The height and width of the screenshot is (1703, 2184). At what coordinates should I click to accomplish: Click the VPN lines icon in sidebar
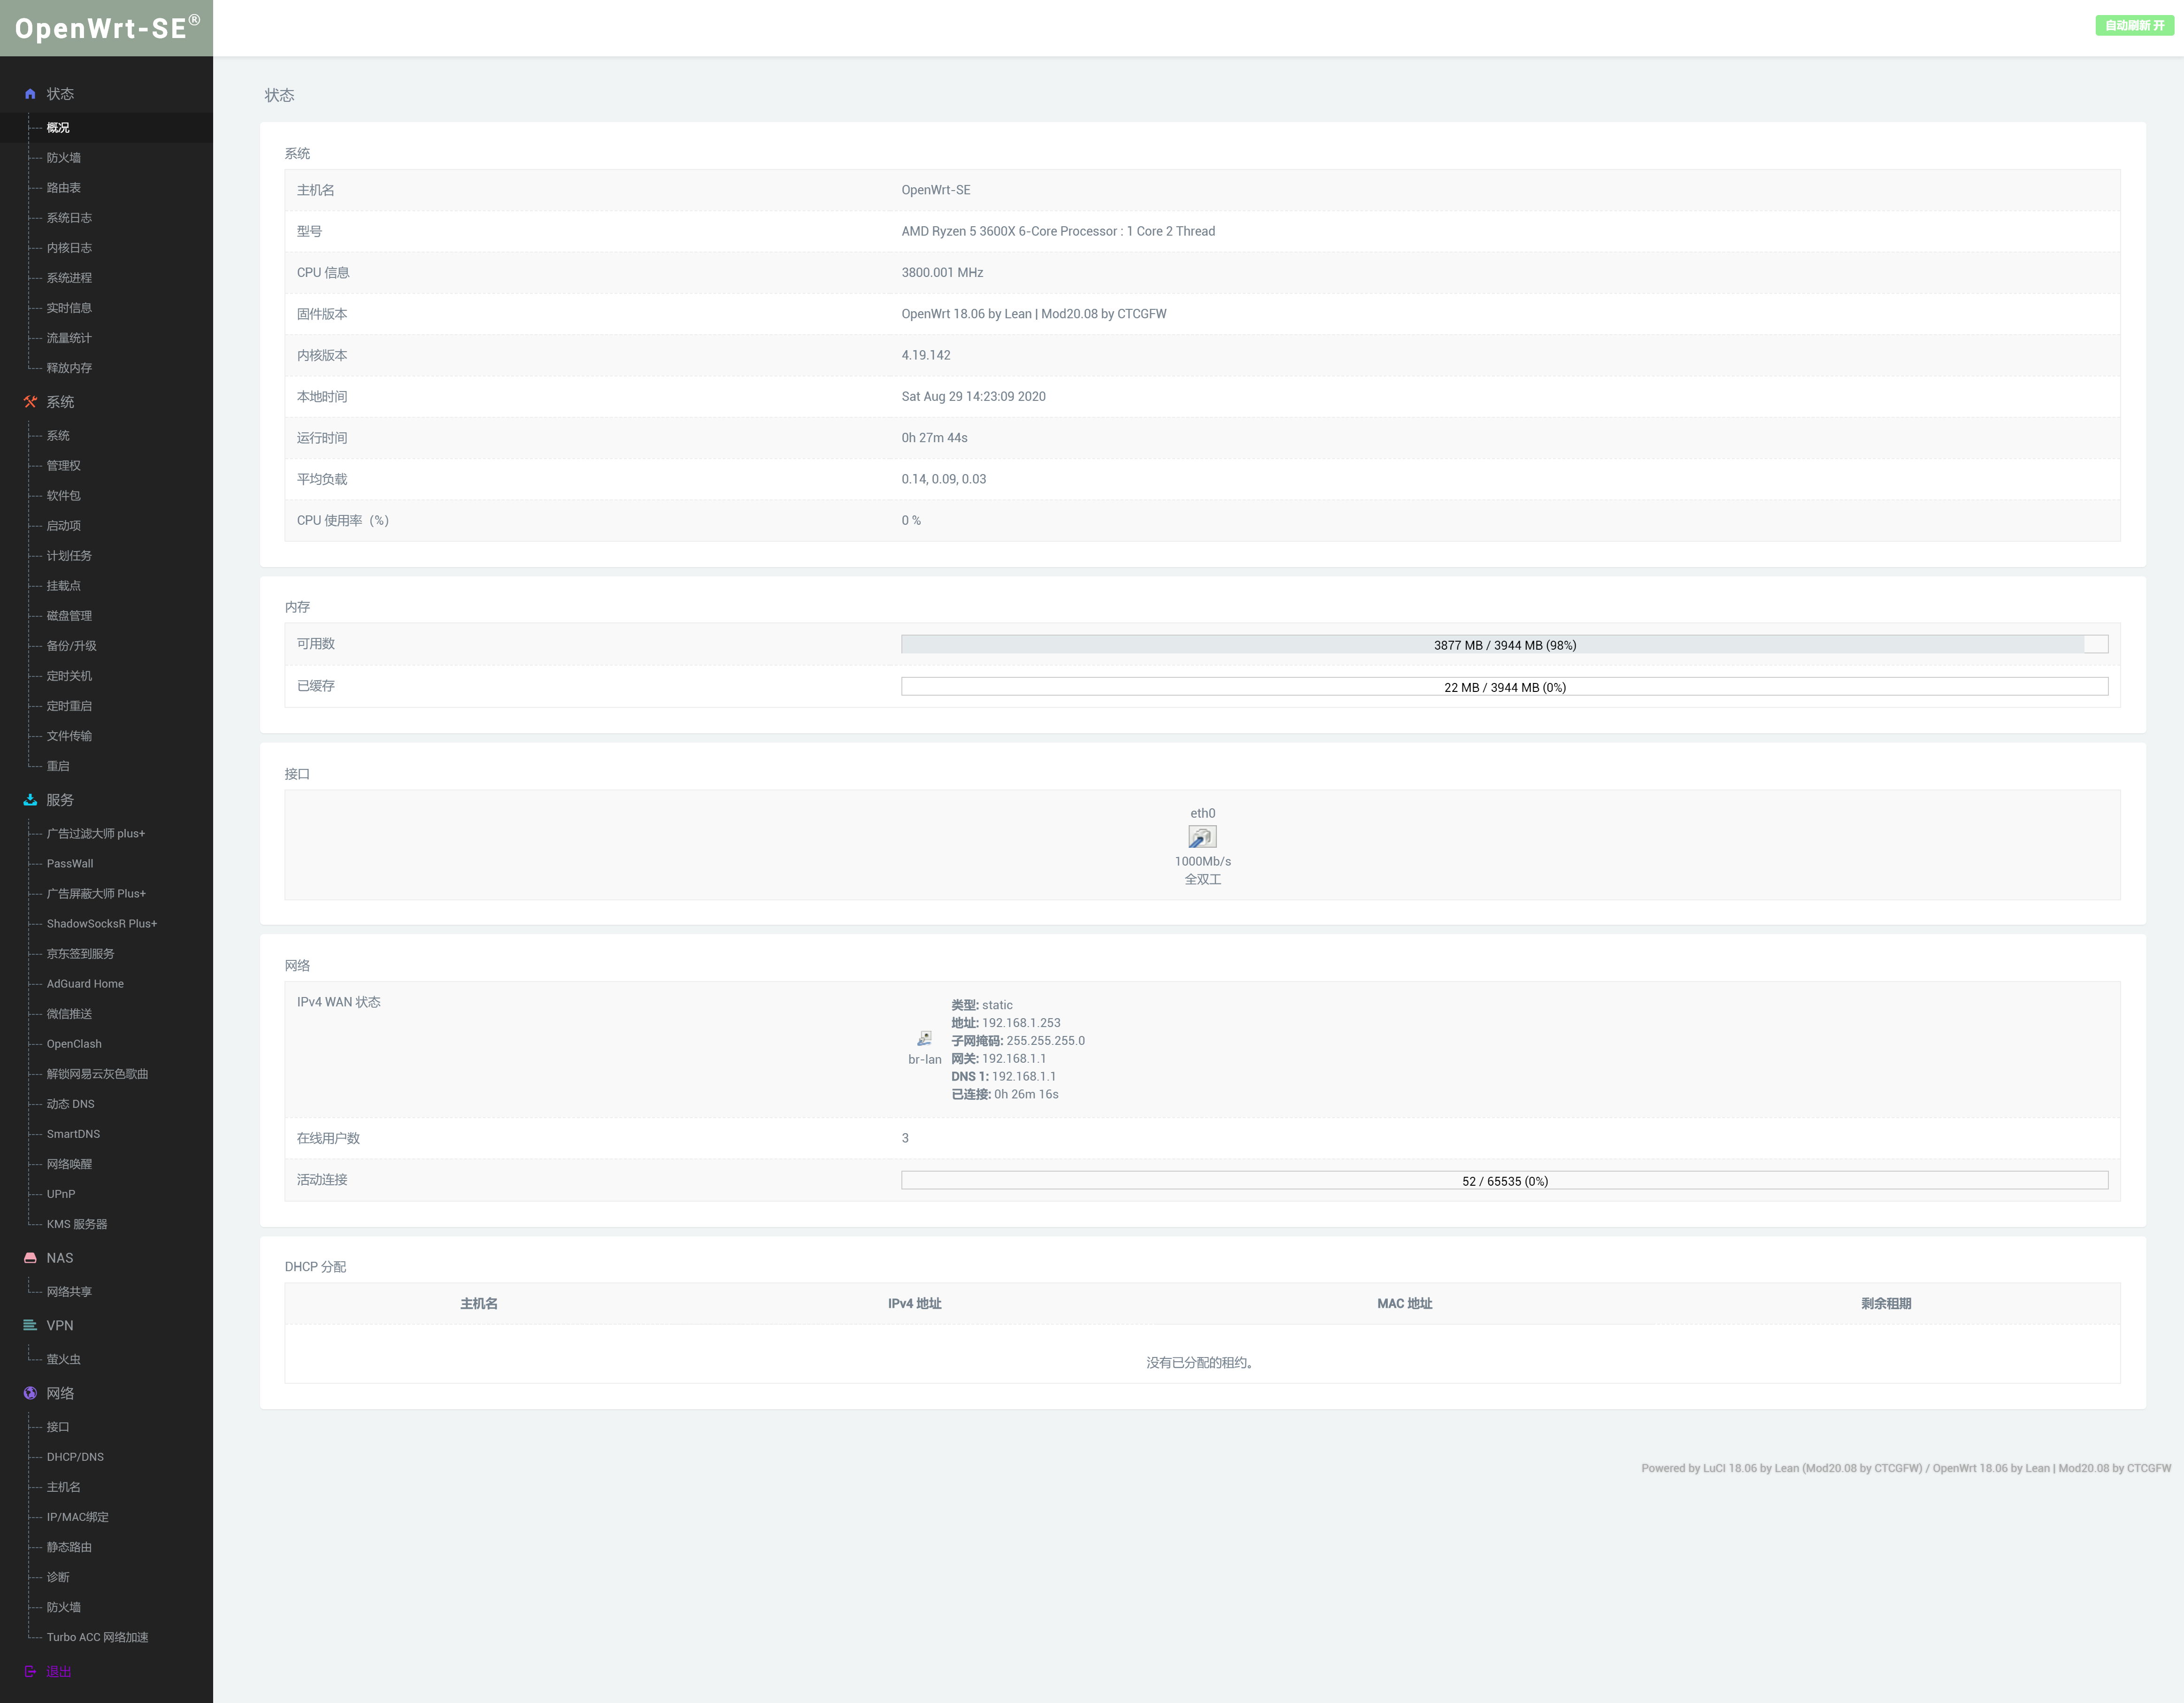(30, 1325)
